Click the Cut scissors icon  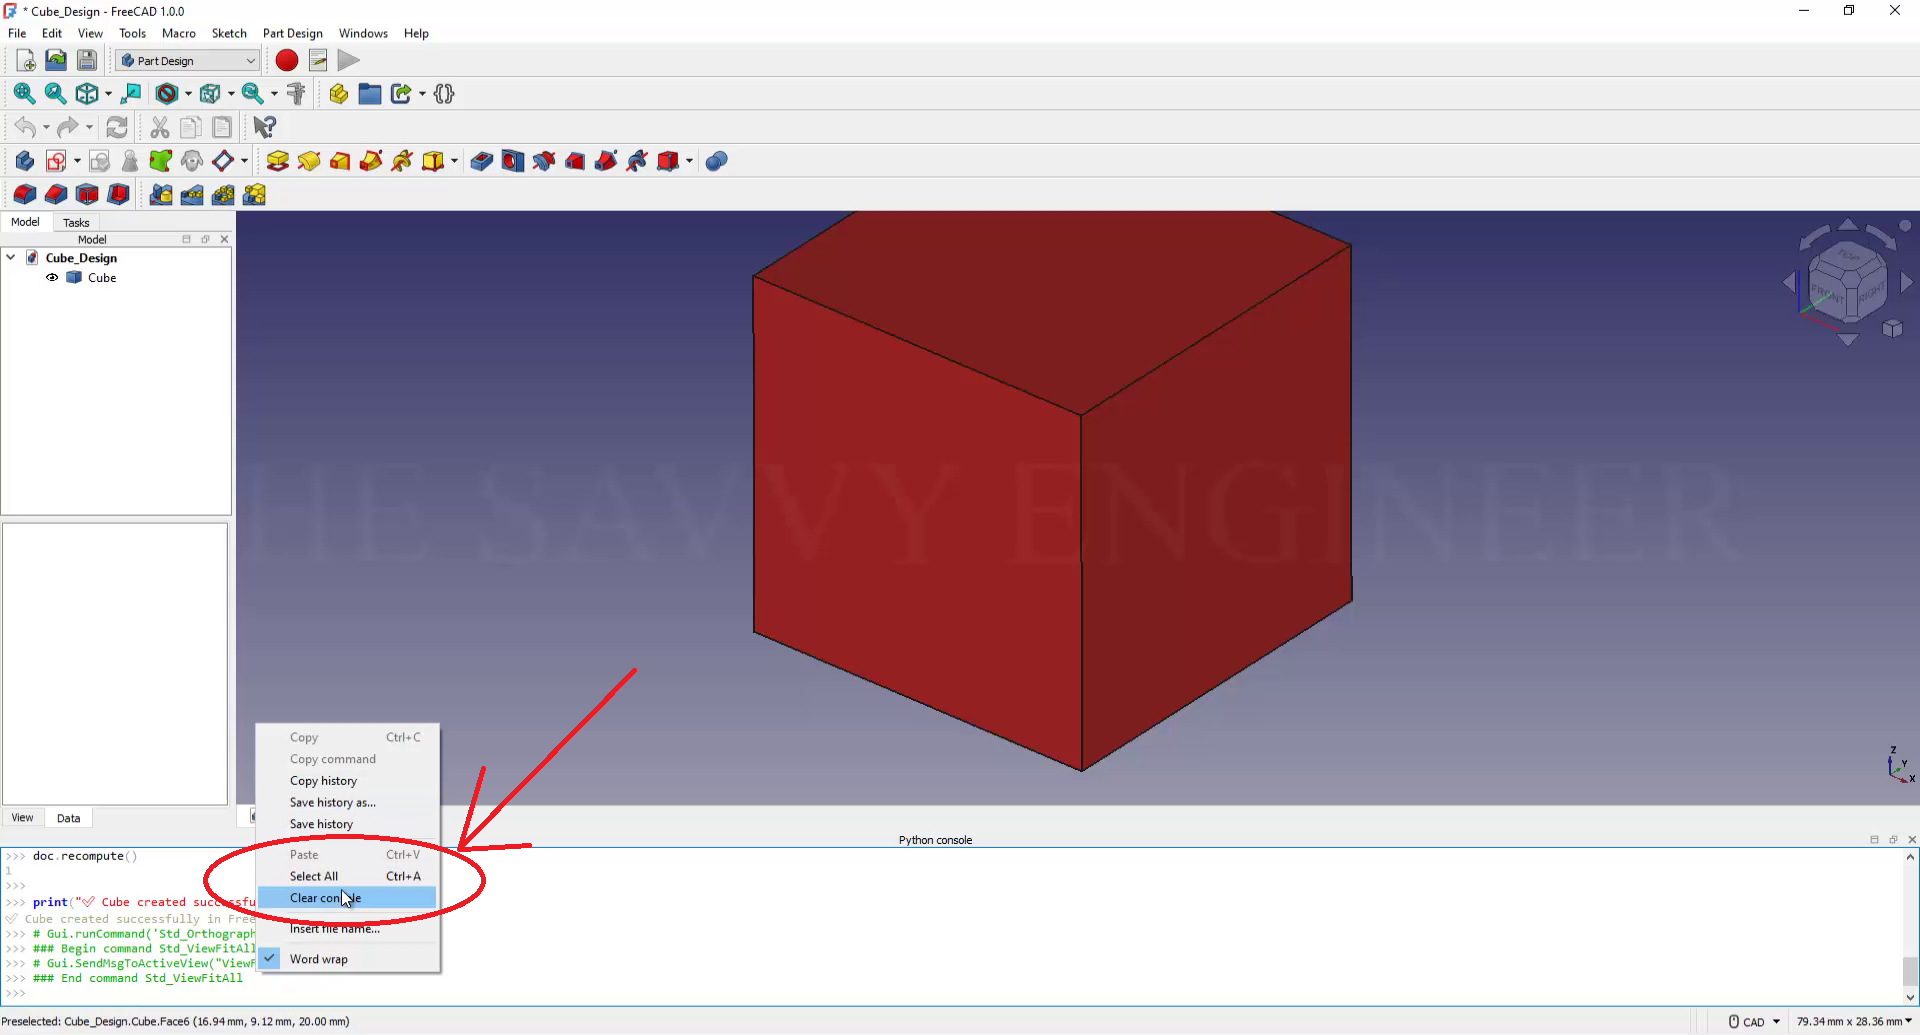pos(159,127)
